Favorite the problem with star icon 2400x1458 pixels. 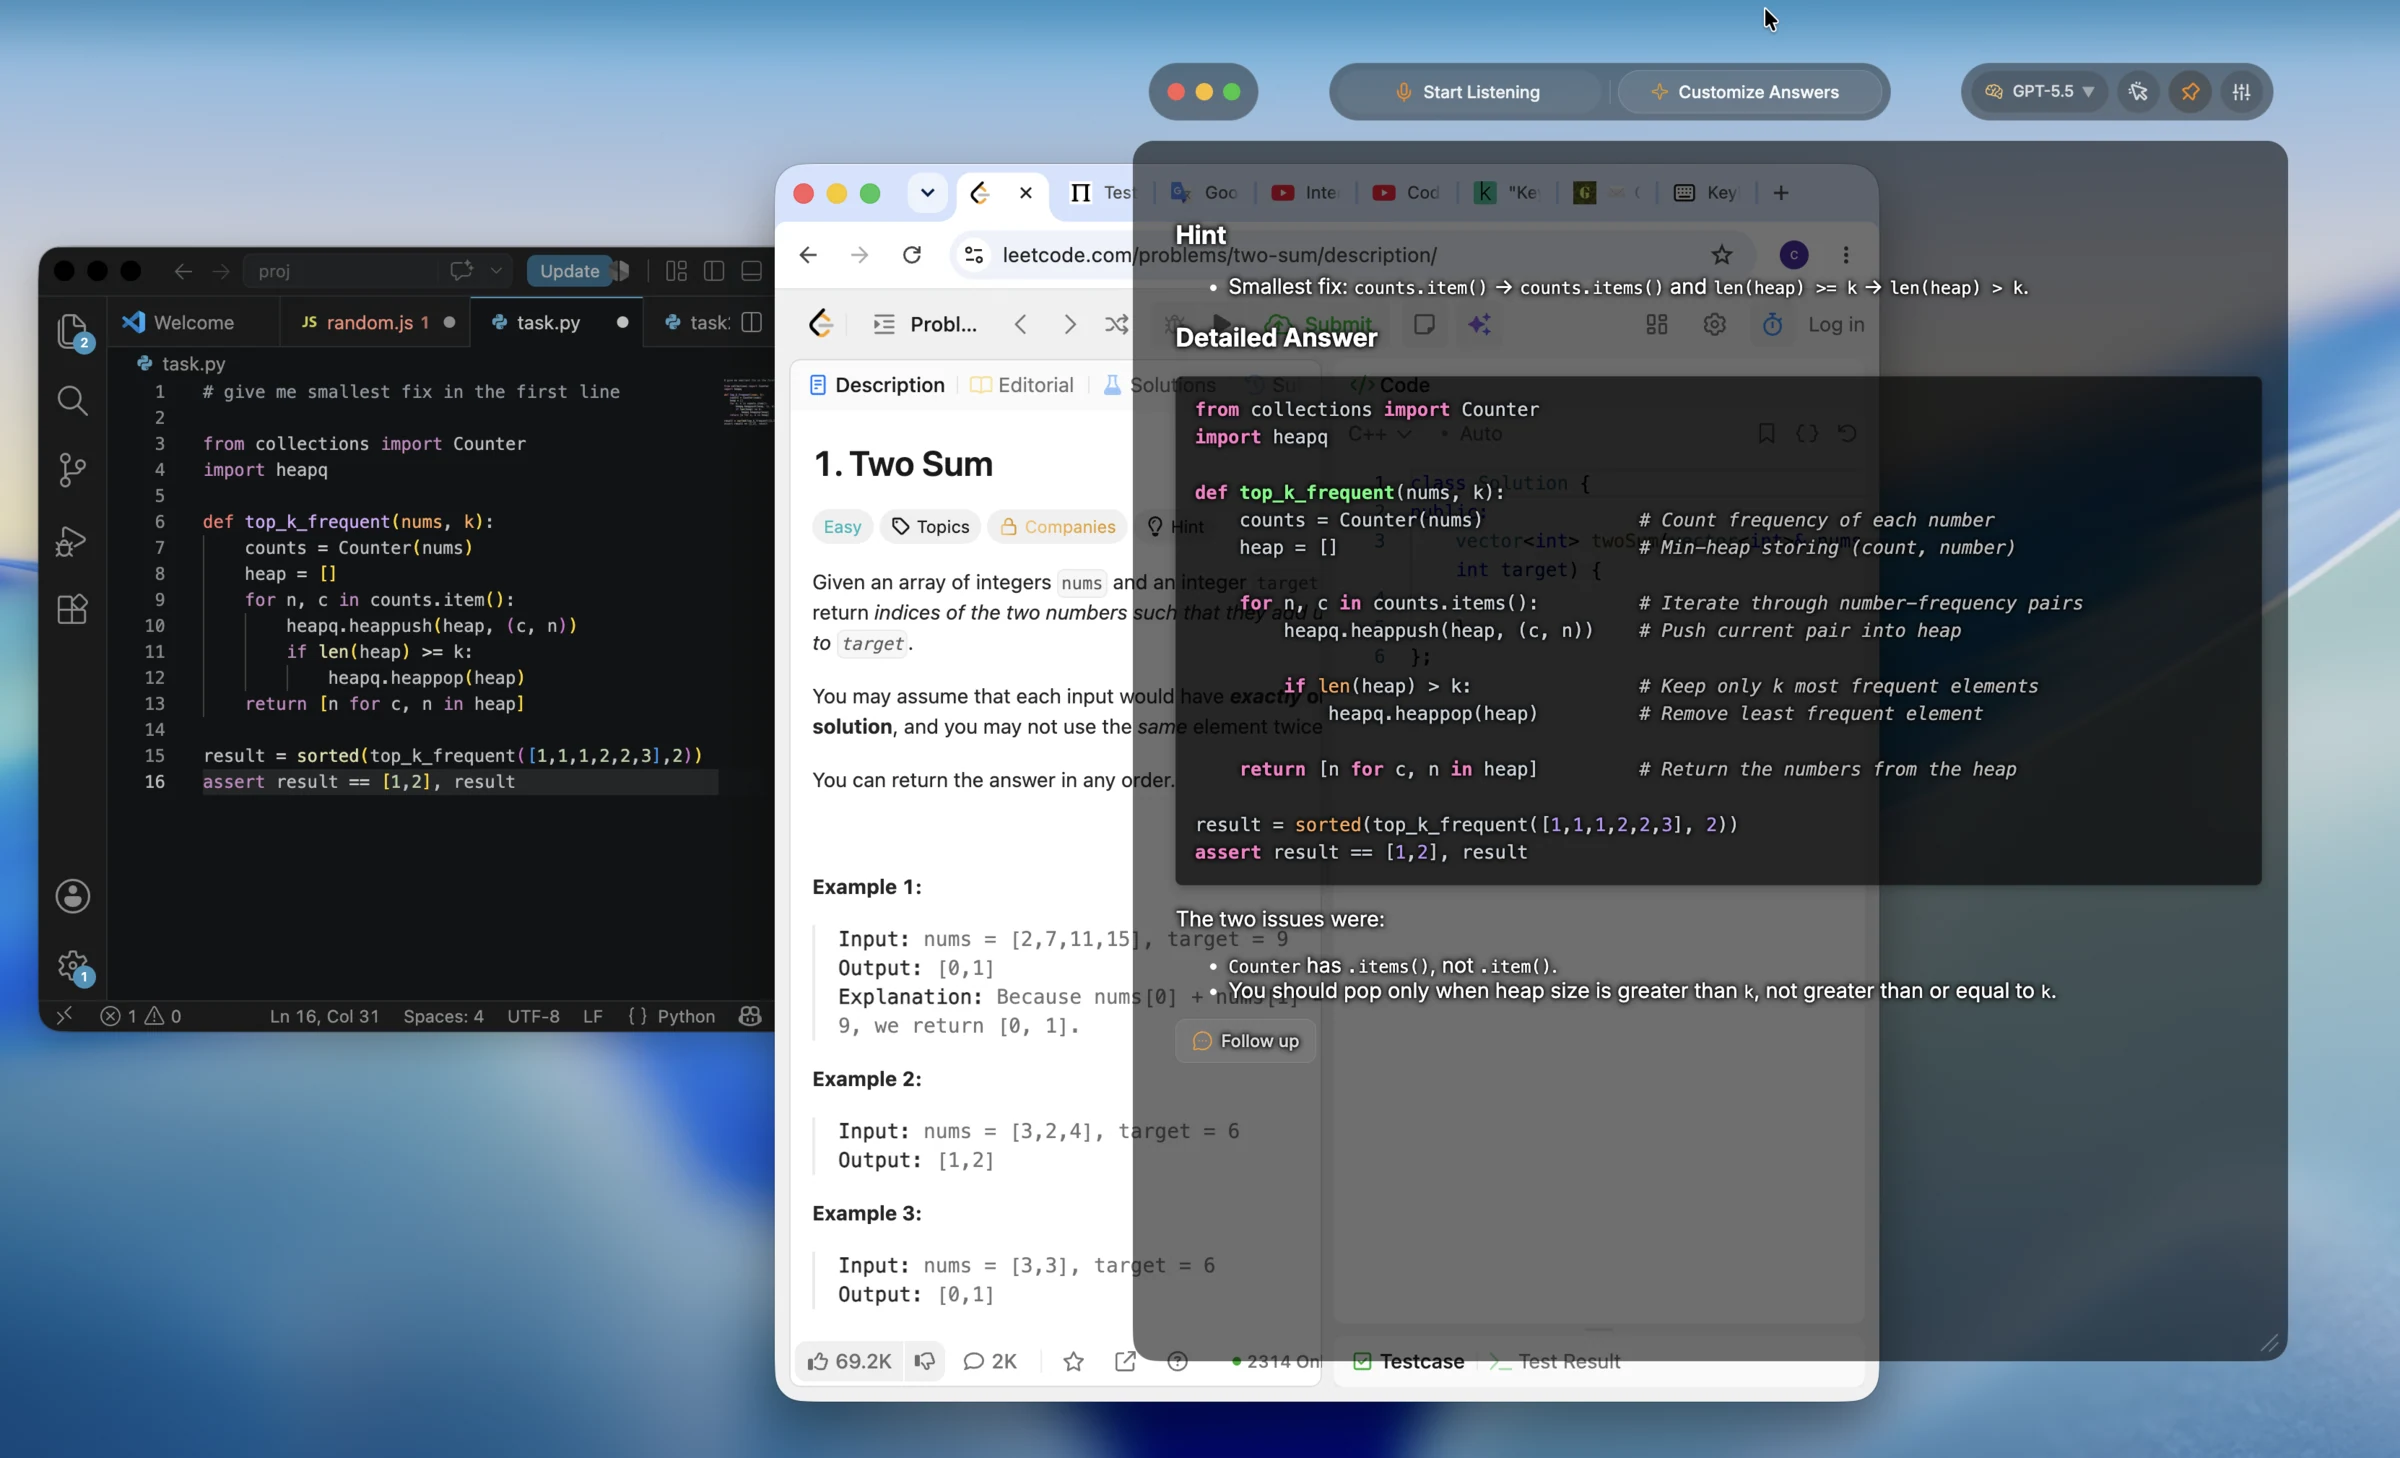pyautogui.click(x=1073, y=1361)
